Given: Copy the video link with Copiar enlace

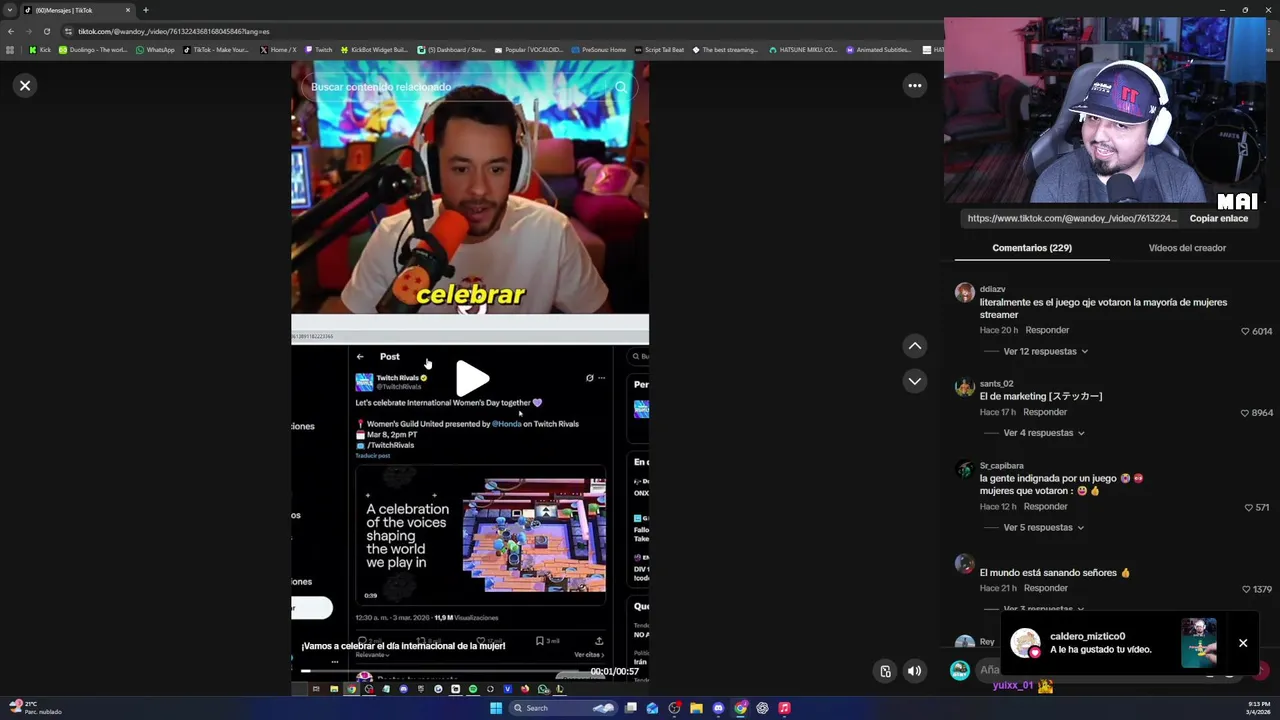Looking at the screenshot, I should (x=1218, y=218).
